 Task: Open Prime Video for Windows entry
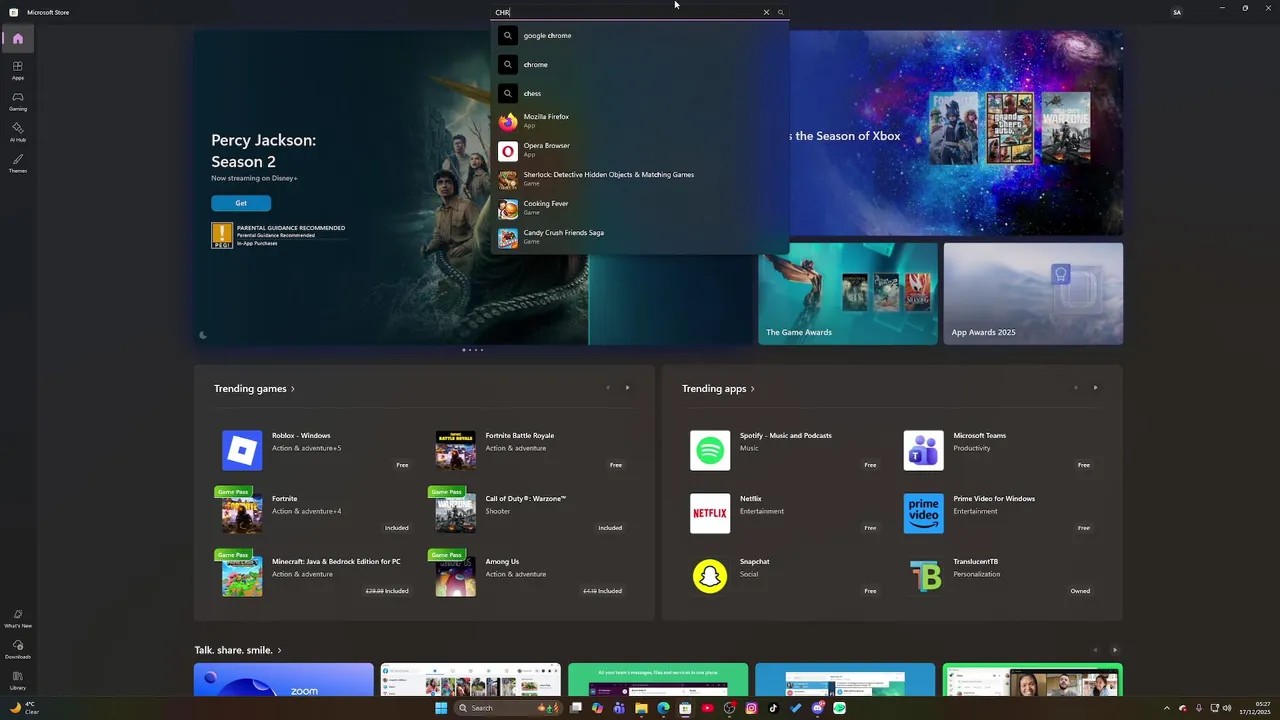click(x=998, y=513)
